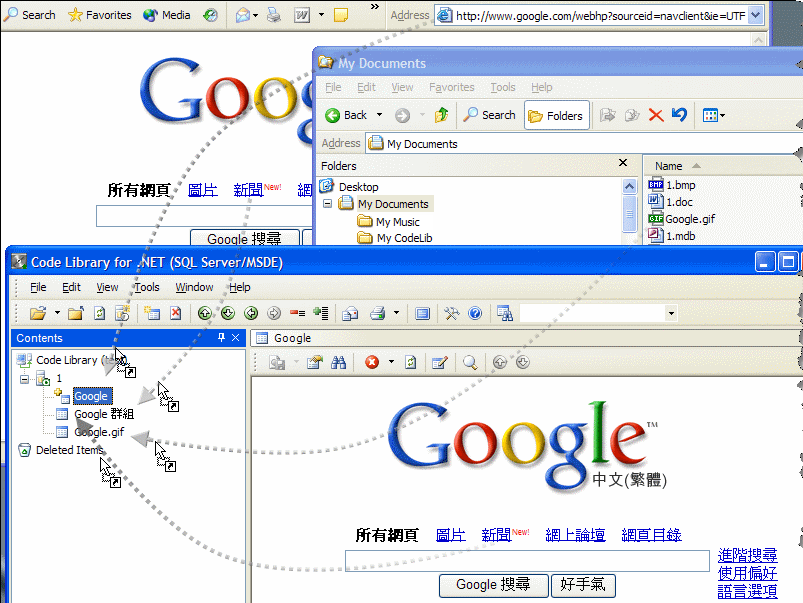
Task: Click the 進階搜尋 link beside the search box
Action: pos(747,555)
